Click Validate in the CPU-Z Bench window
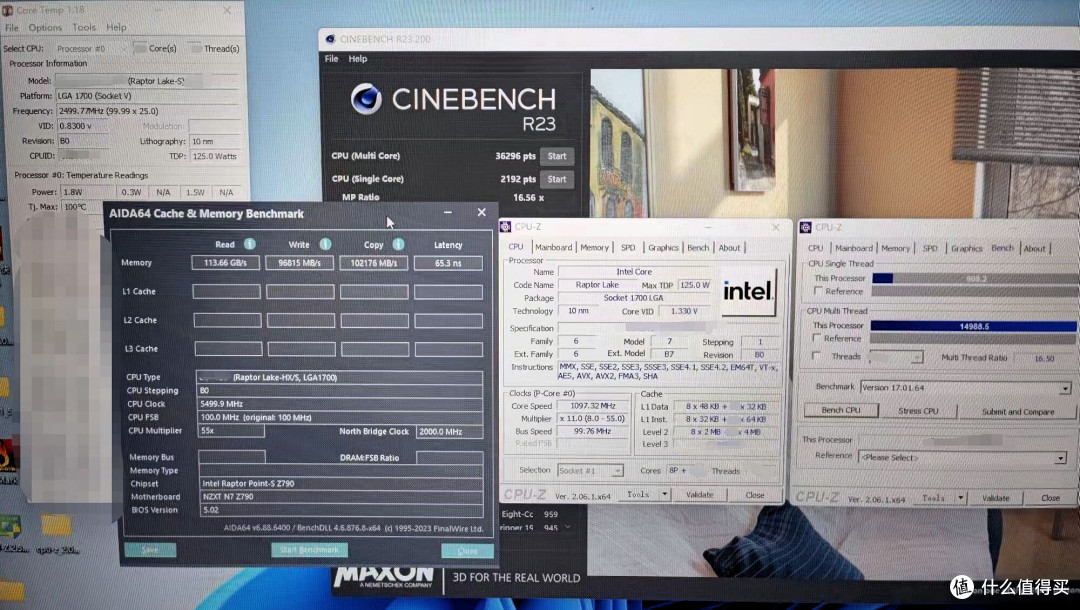 pos(995,498)
